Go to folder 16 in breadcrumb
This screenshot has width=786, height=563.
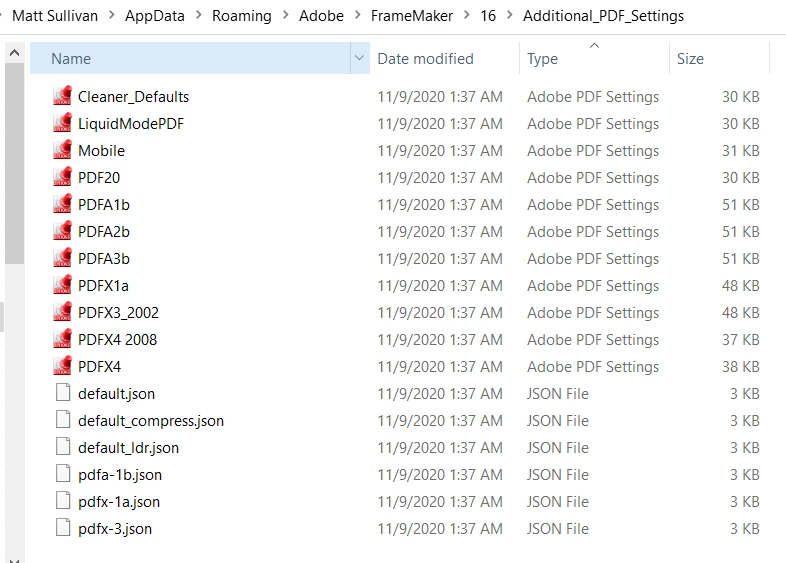click(x=488, y=16)
